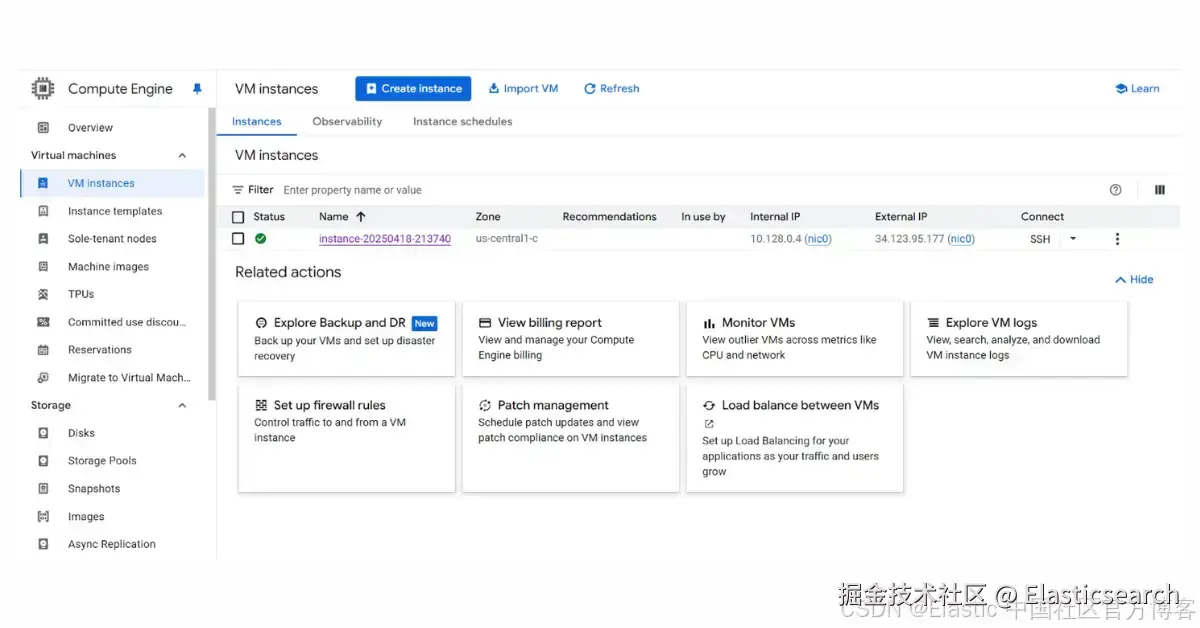Click the Machine images sidebar icon

43,267
